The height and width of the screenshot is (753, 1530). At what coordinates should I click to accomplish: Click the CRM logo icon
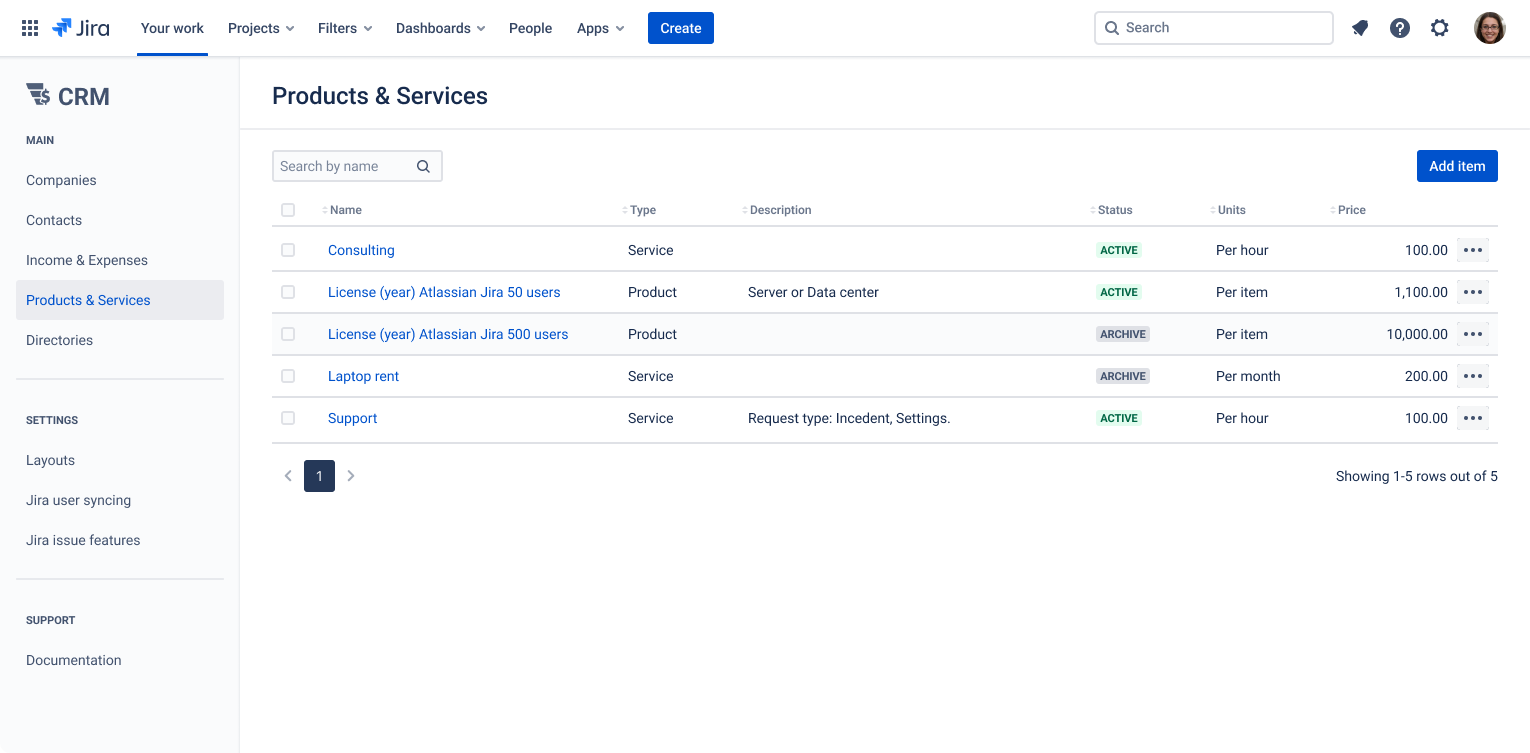point(38,95)
